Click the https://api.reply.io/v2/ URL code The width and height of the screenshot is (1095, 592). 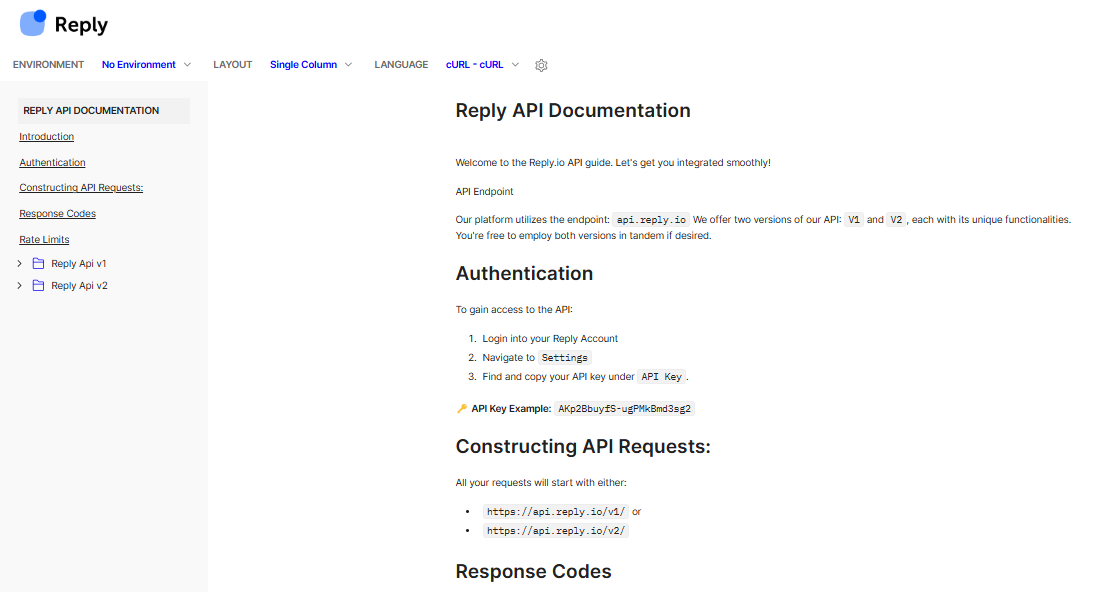click(x=556, y=531)
